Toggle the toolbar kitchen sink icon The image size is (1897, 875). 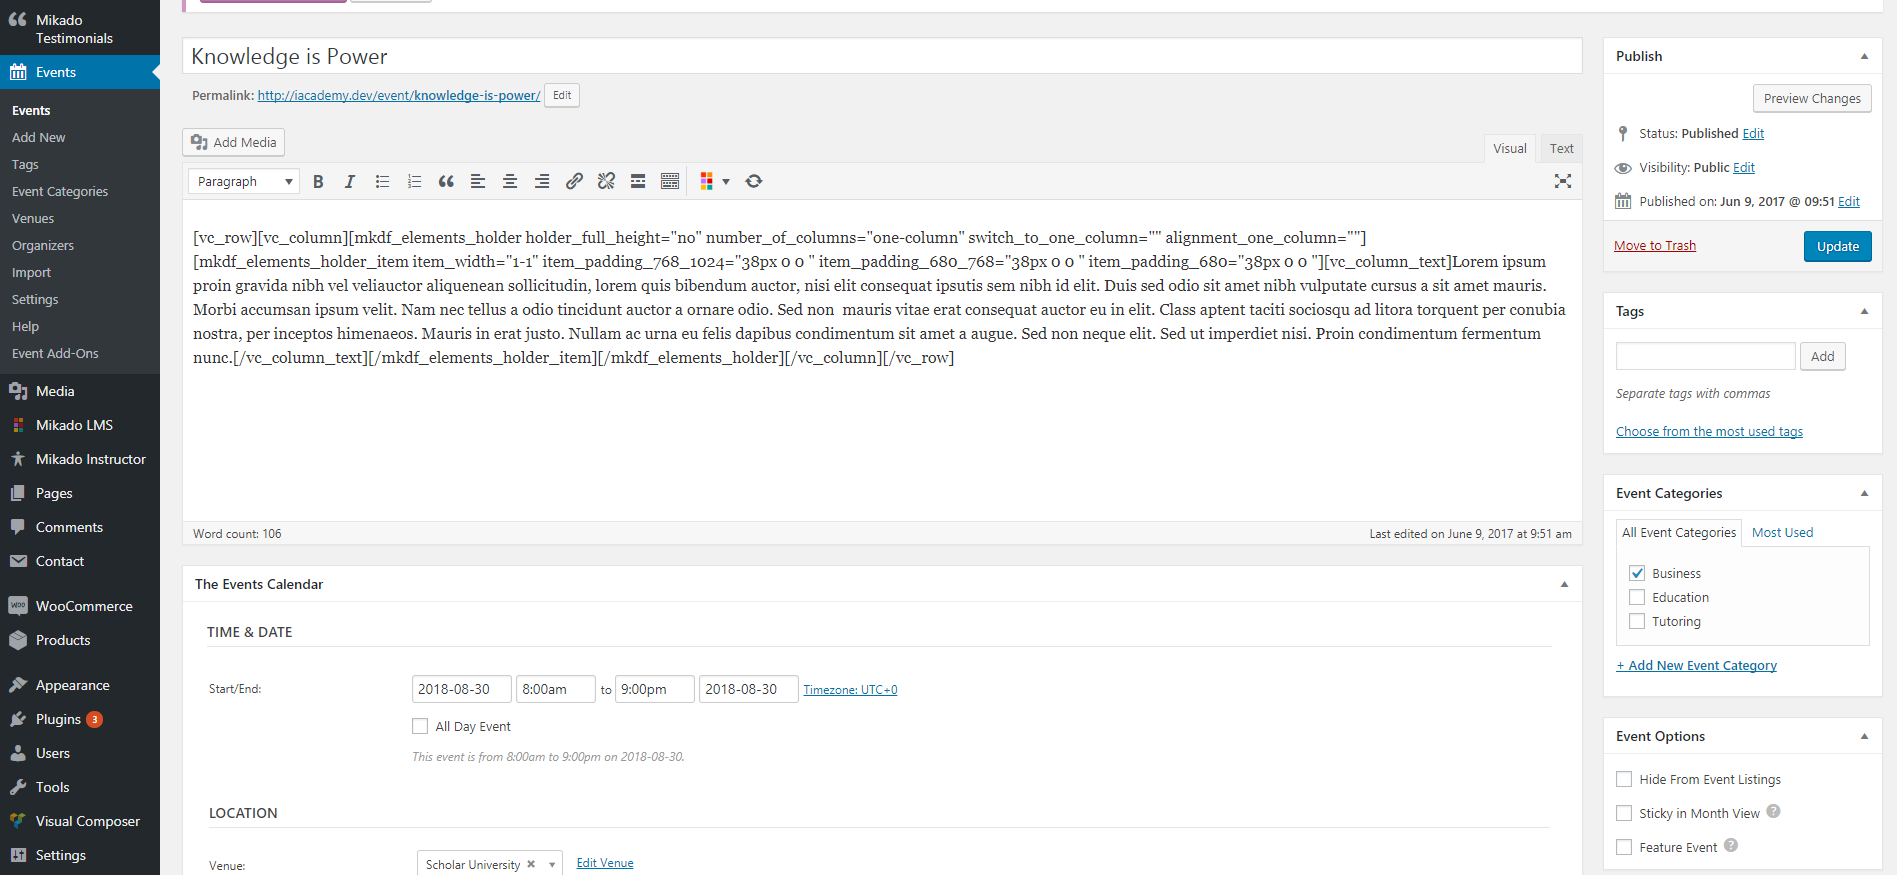pyautogui.click(x=670, y=181)
